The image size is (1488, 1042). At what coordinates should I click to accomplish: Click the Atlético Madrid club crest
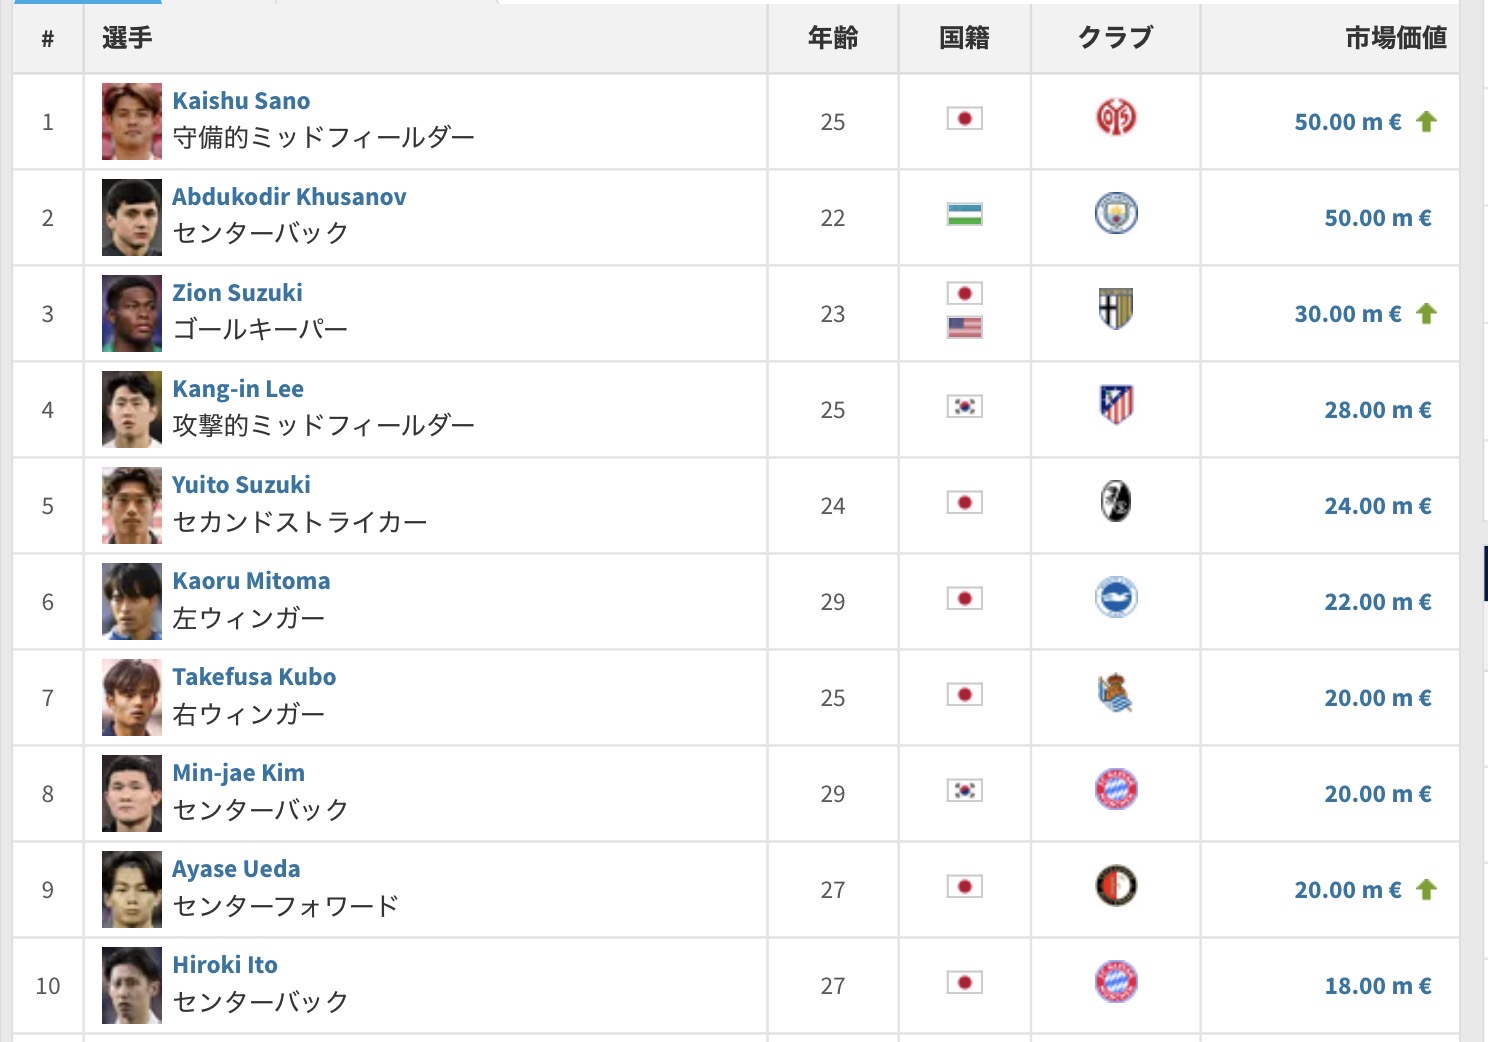coord(1116,405)
